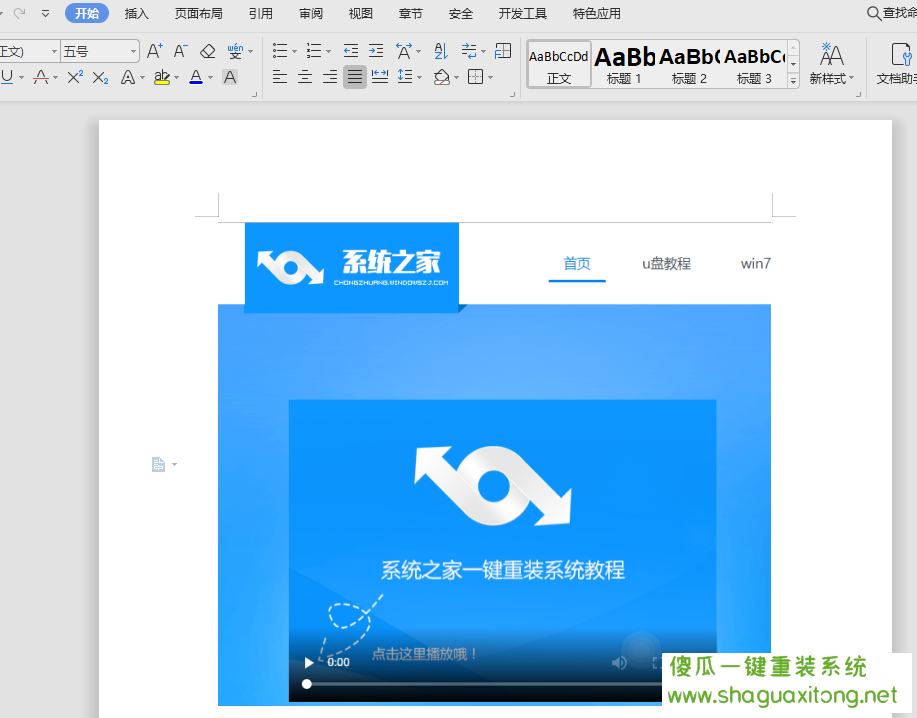Image resolution: width=917 pixels, height=718 pixels.
Task: Apply distributed alignment
Action: pyautogui.click(x=380, y=77)
